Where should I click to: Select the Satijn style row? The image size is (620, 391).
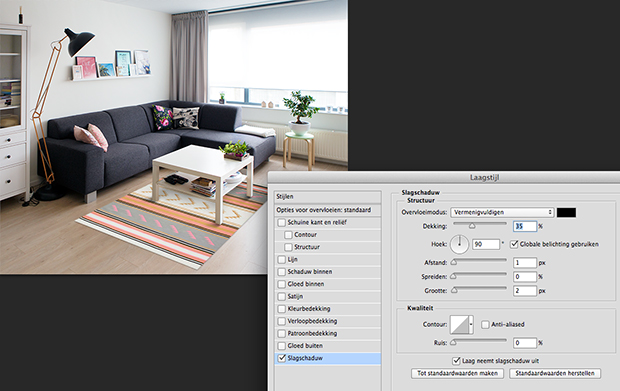[328, 297]
